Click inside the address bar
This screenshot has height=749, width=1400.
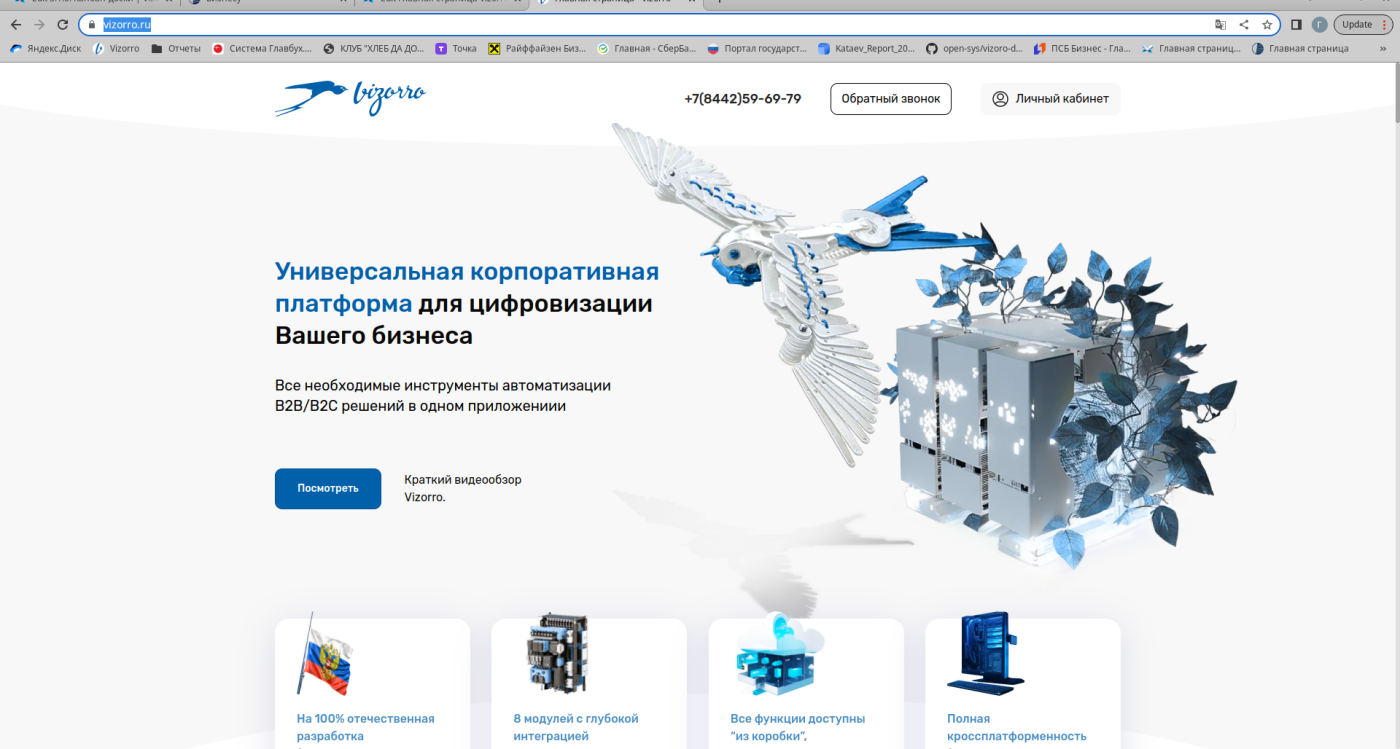(x=160, y=24)
